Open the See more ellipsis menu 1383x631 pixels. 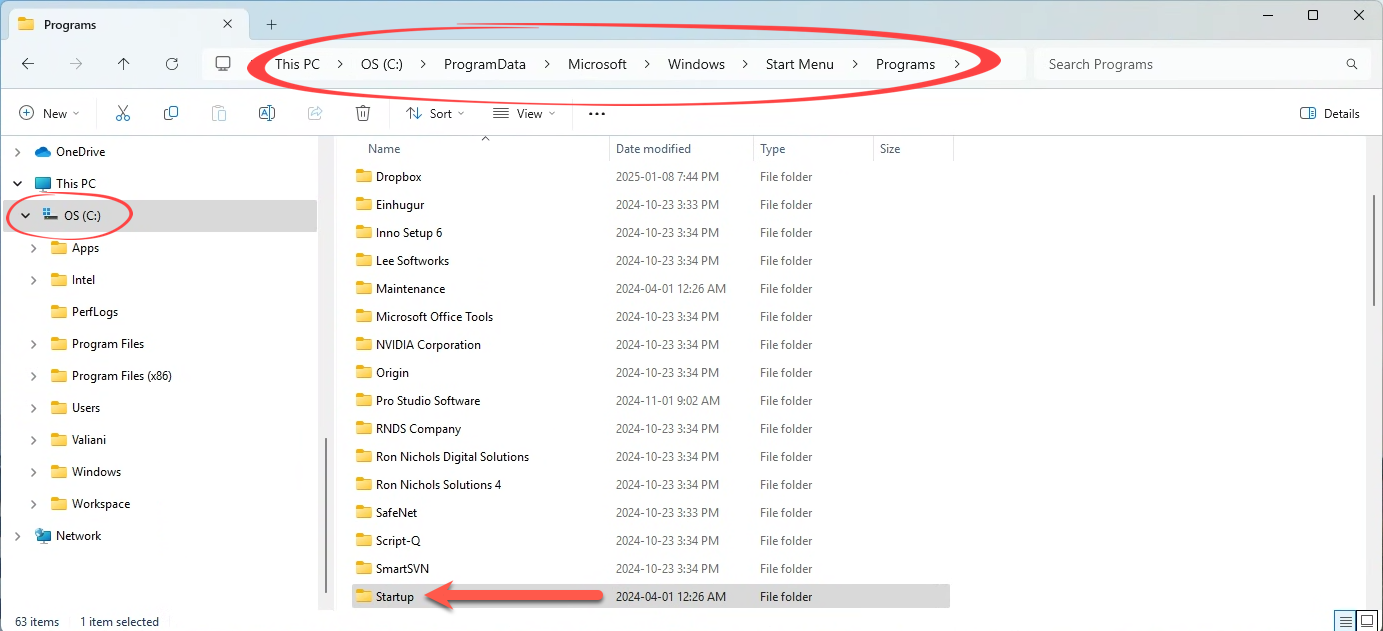597,114
